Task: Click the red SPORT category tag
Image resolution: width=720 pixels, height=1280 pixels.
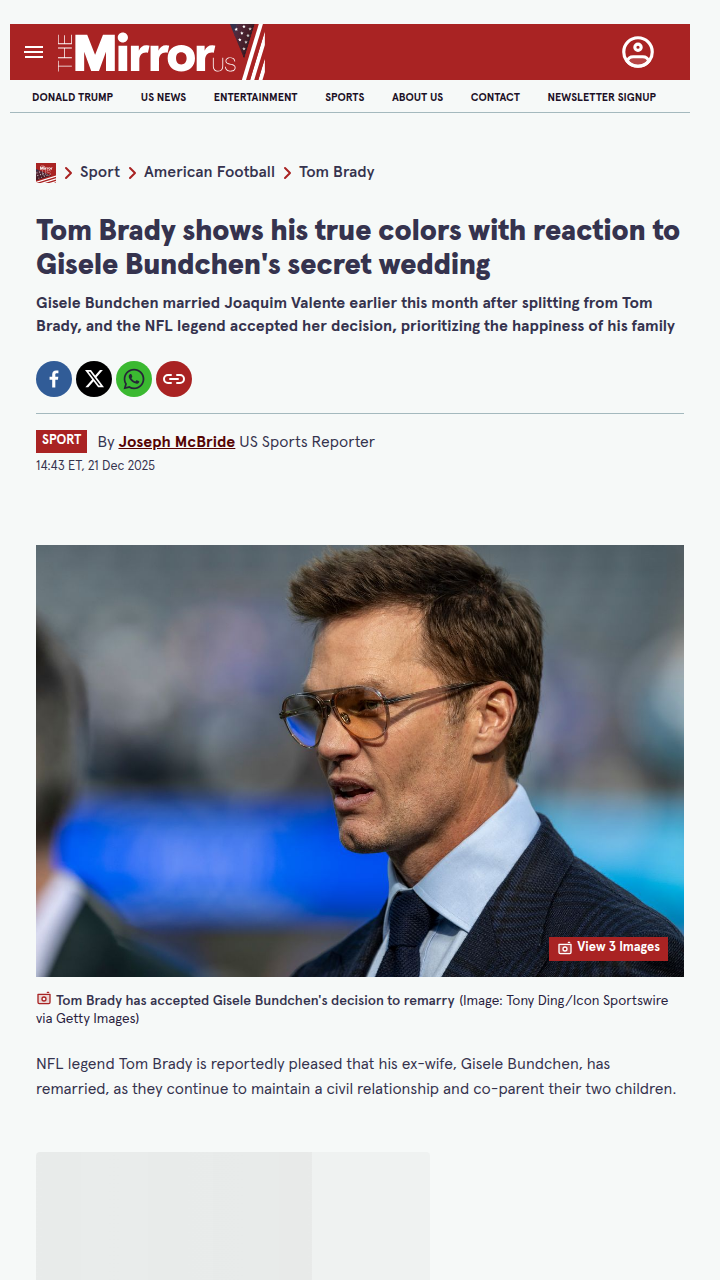Action: click(62, 441)
